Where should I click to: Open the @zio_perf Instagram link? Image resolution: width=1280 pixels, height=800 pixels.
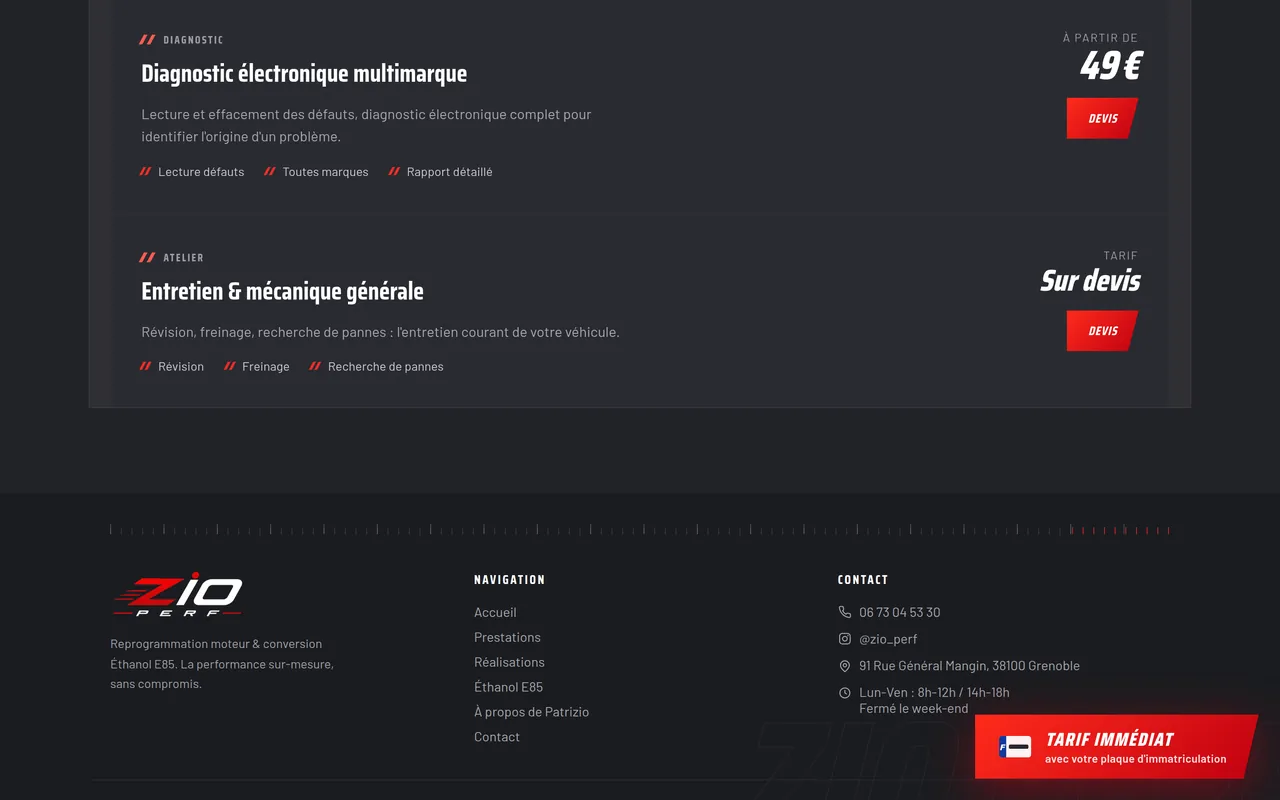click(888, 639)
